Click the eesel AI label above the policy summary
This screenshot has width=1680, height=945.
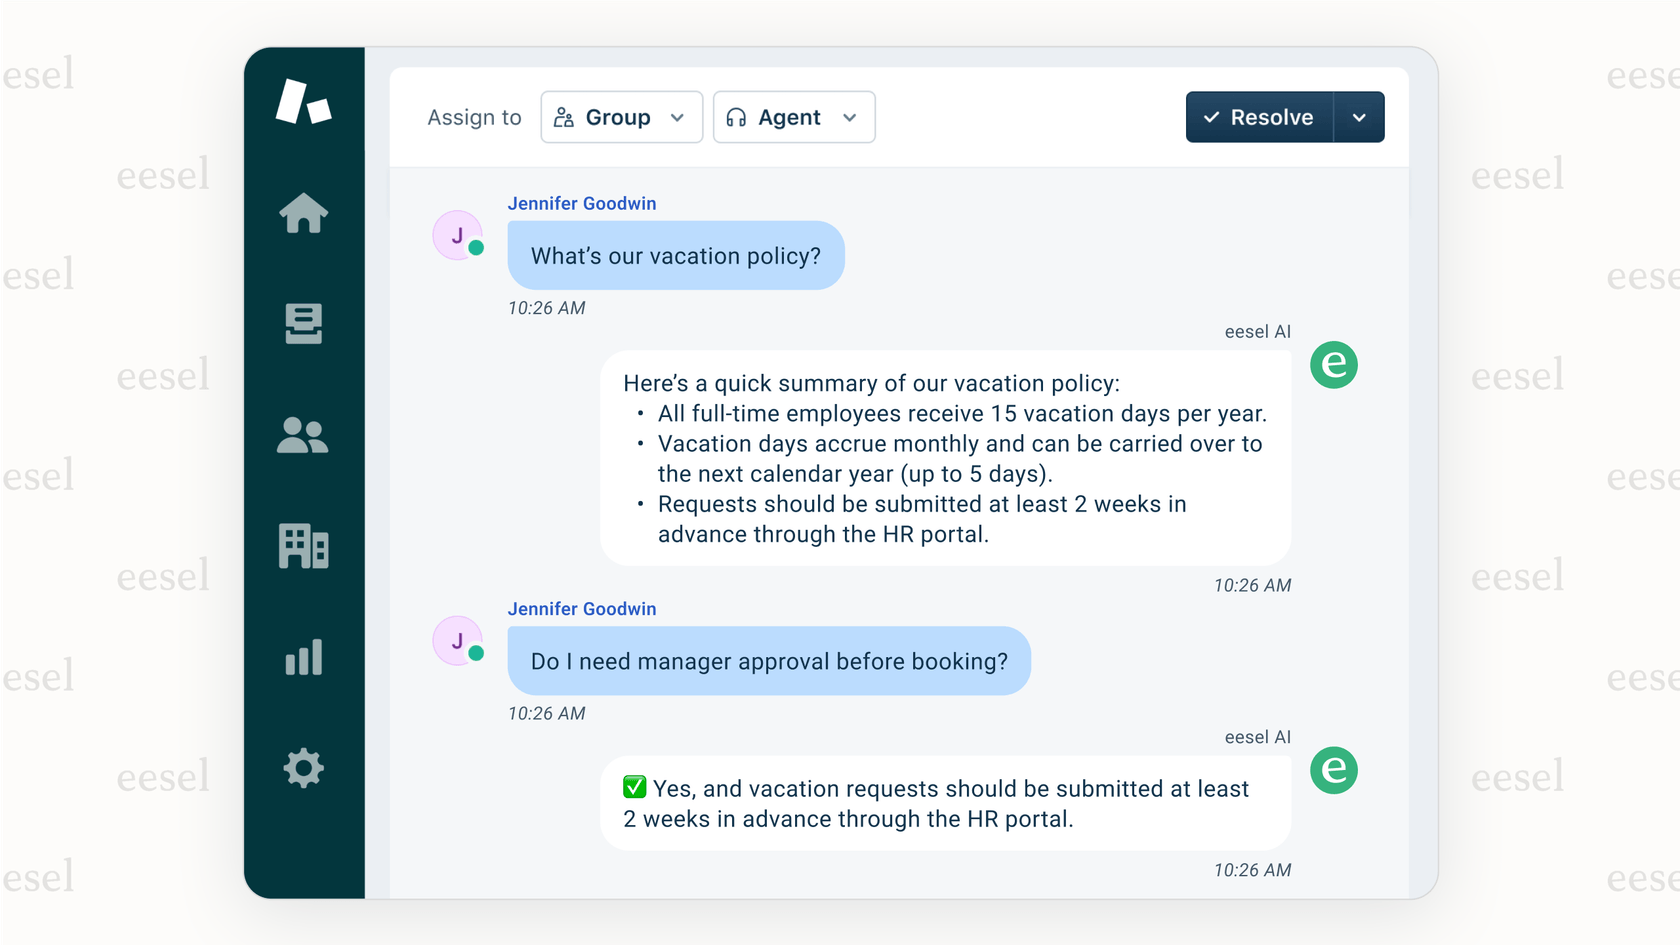tap(1258, 331)
